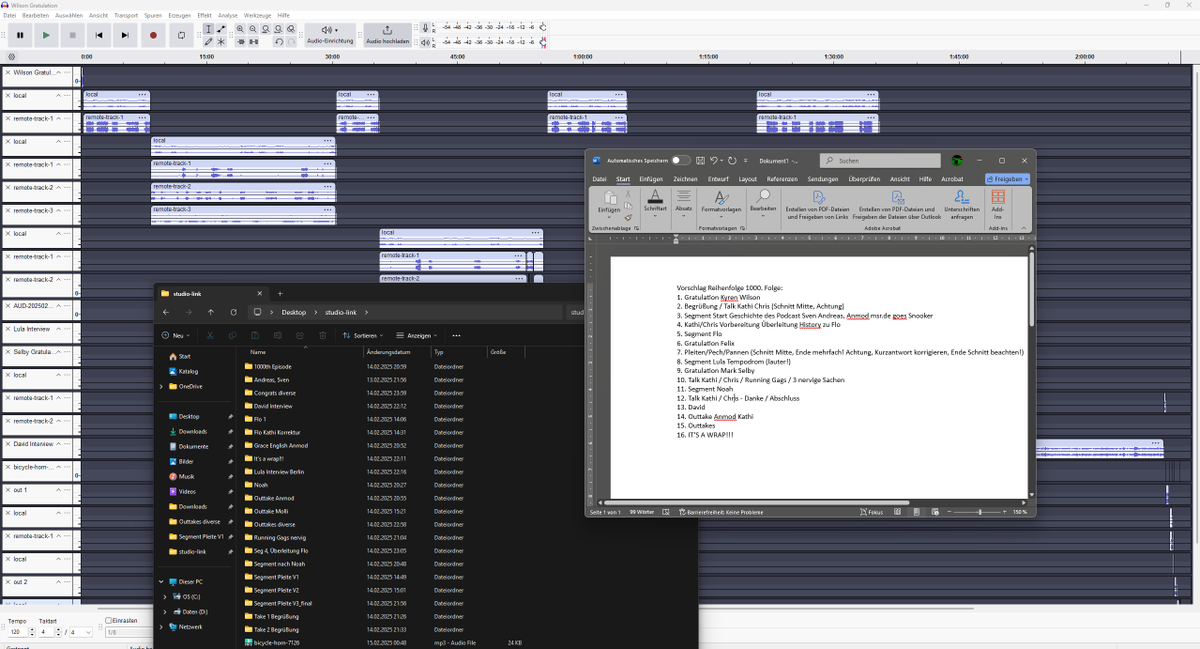Collapse the Wilson Gratul... track
The height and width of the screenshot is (649, 1200).
point(58,73)
